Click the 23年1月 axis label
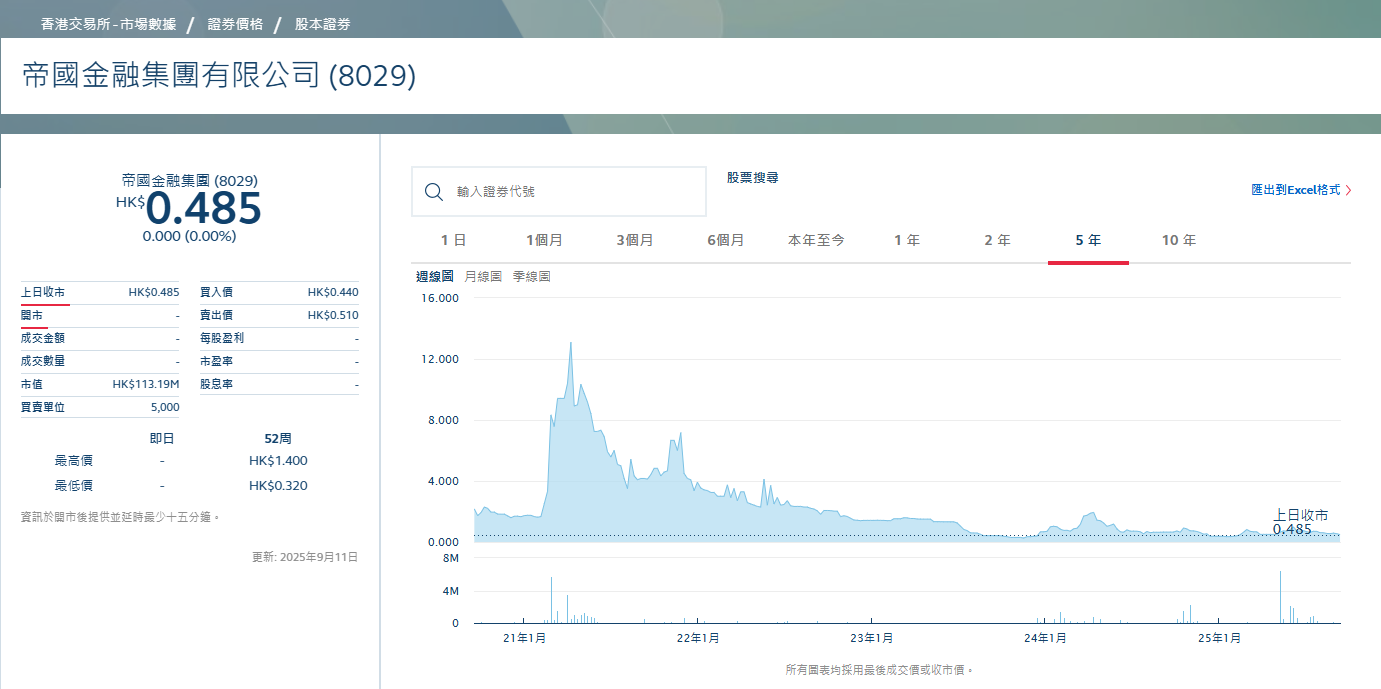The height and width of the screenshot is (689, 1381). (x=871, y=638)
